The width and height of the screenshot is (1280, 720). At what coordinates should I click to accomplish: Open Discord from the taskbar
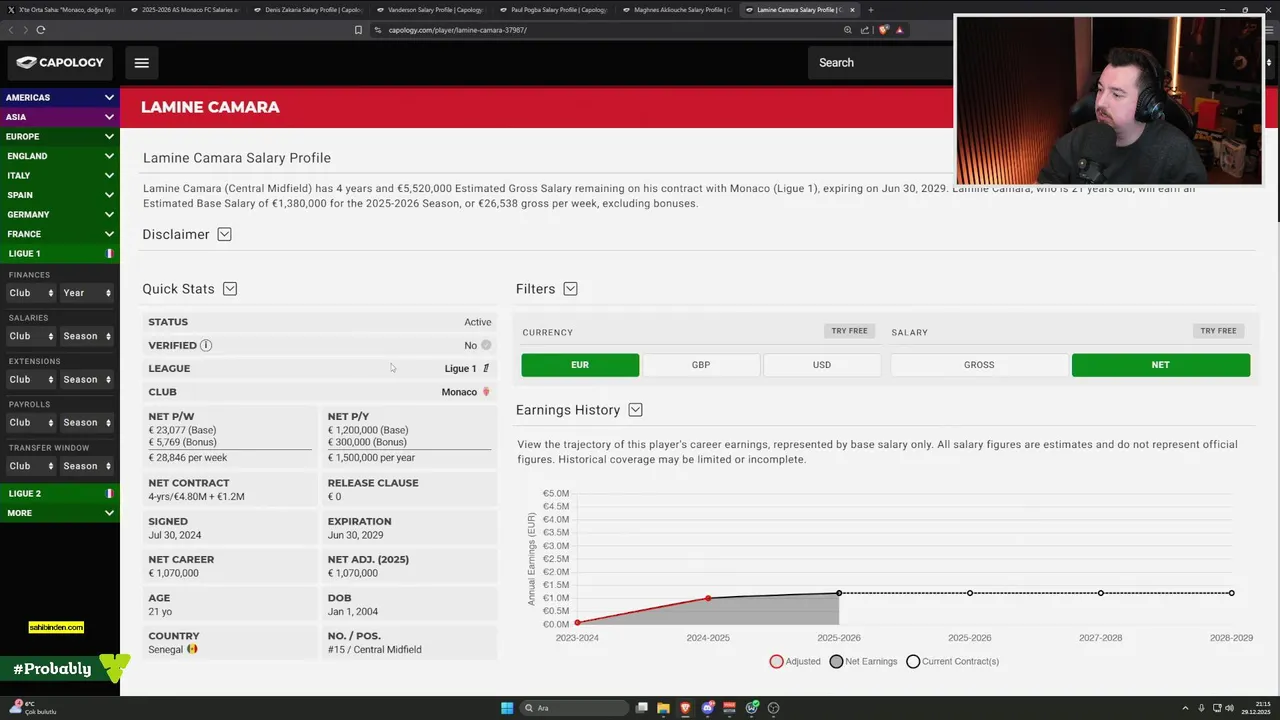[x=708, y=708]
